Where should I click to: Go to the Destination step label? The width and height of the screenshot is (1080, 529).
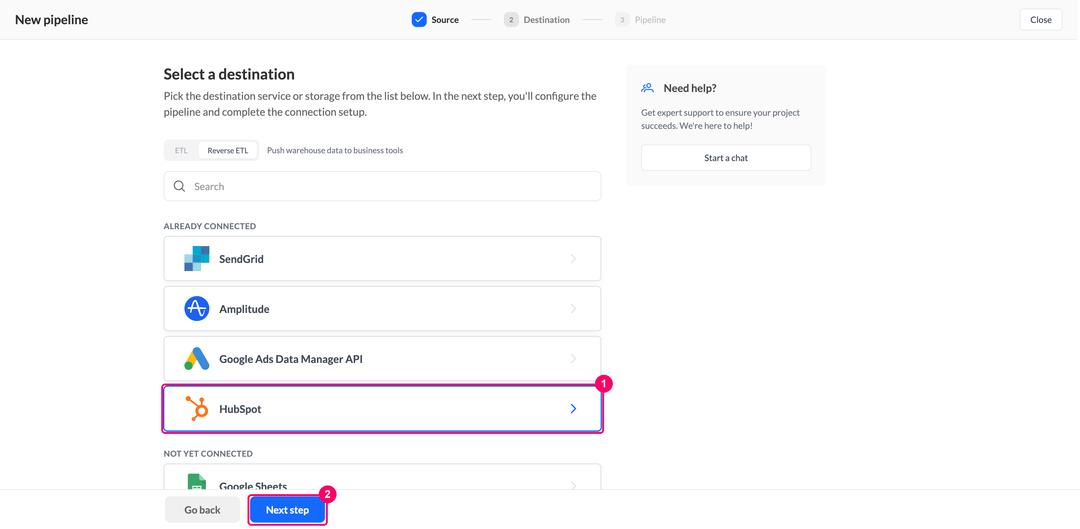546,20
